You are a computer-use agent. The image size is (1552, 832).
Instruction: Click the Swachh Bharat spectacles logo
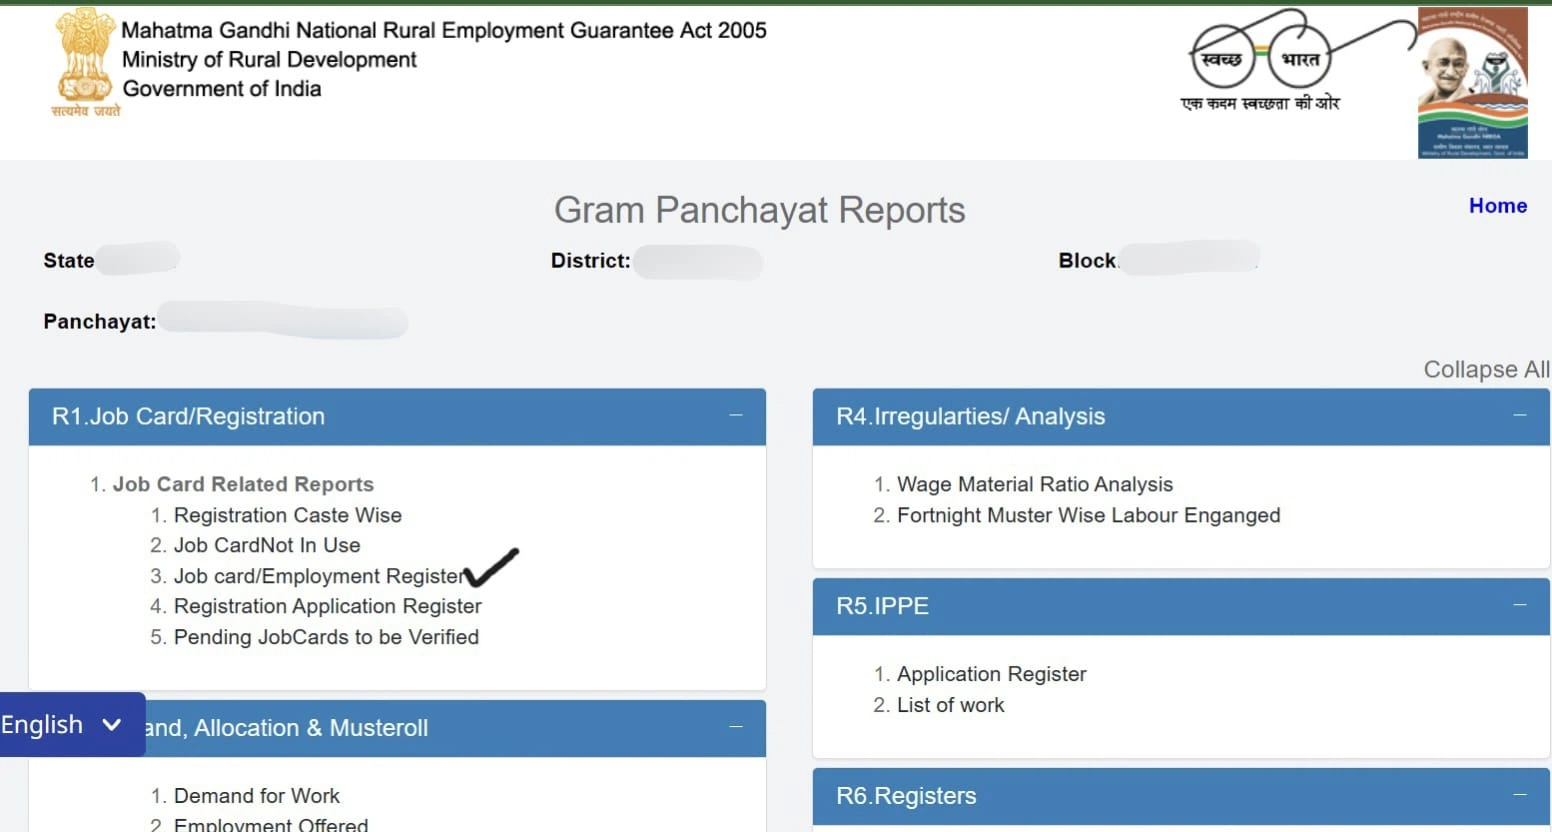[x=1262, y=60]
